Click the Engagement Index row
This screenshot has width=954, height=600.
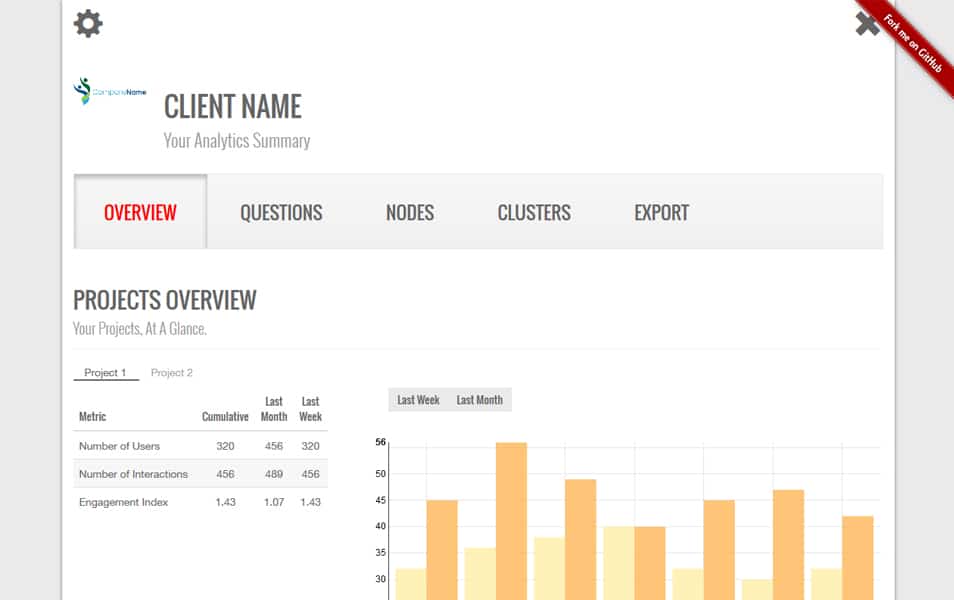tap(122, 502)
